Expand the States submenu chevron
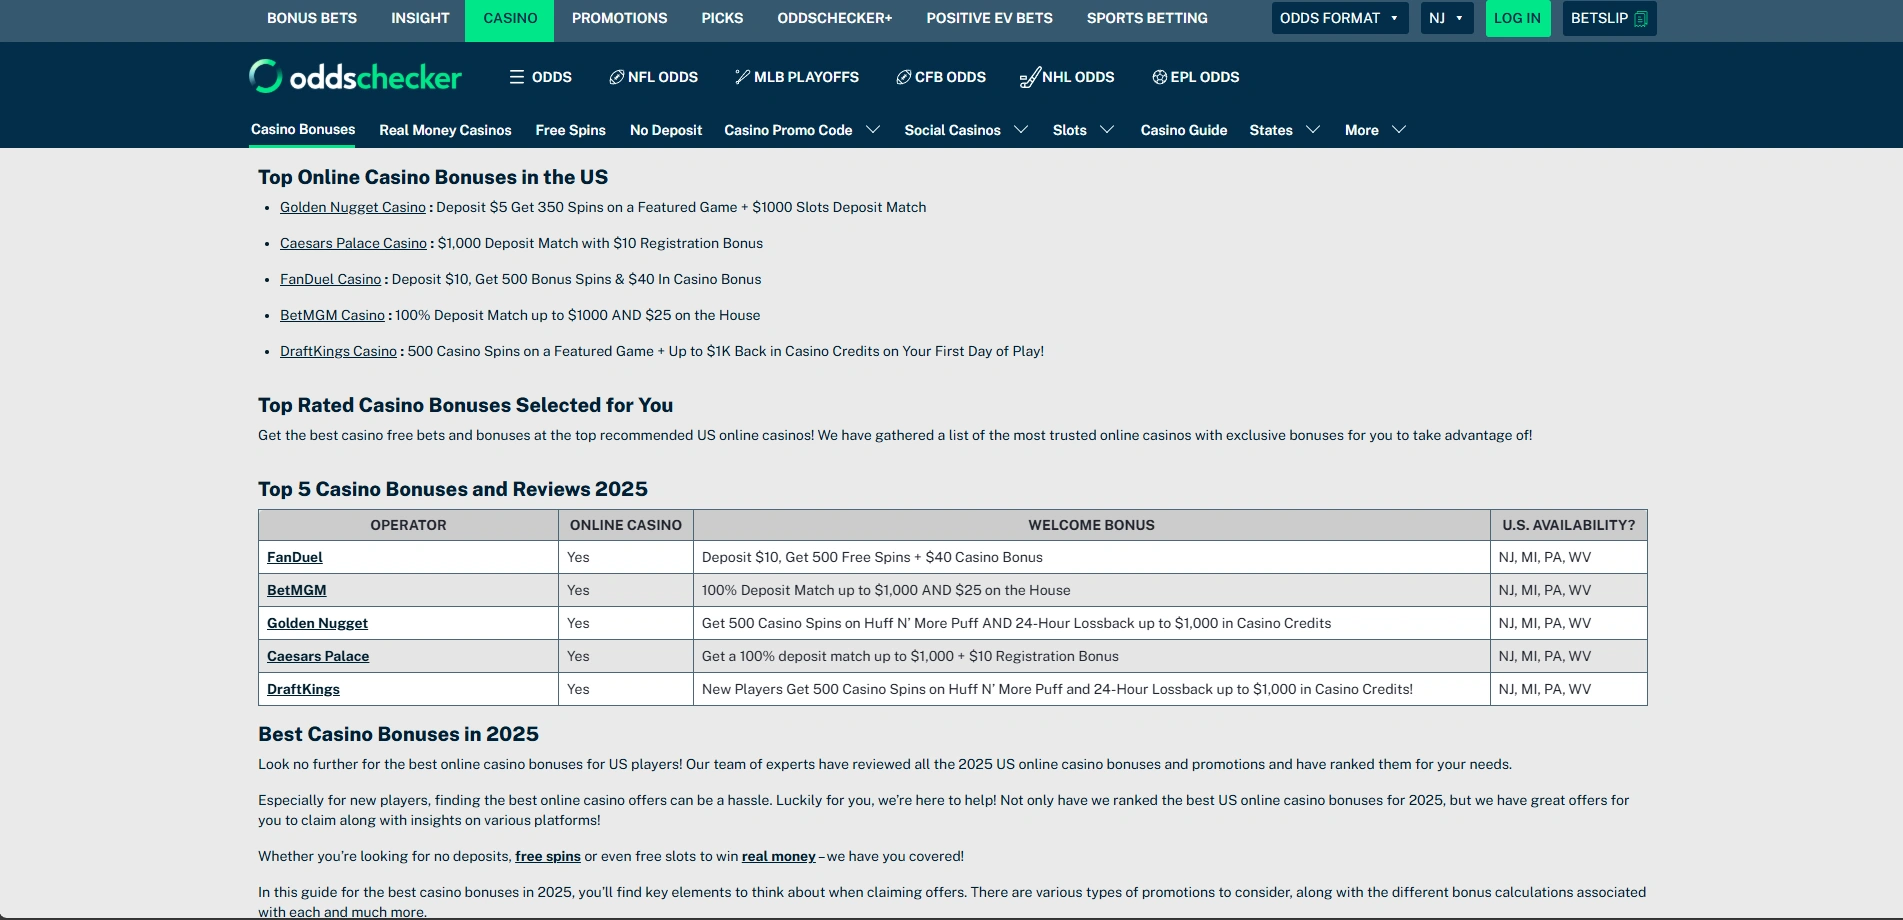Screen dimensions: 1903x920 coord(1313,130)
